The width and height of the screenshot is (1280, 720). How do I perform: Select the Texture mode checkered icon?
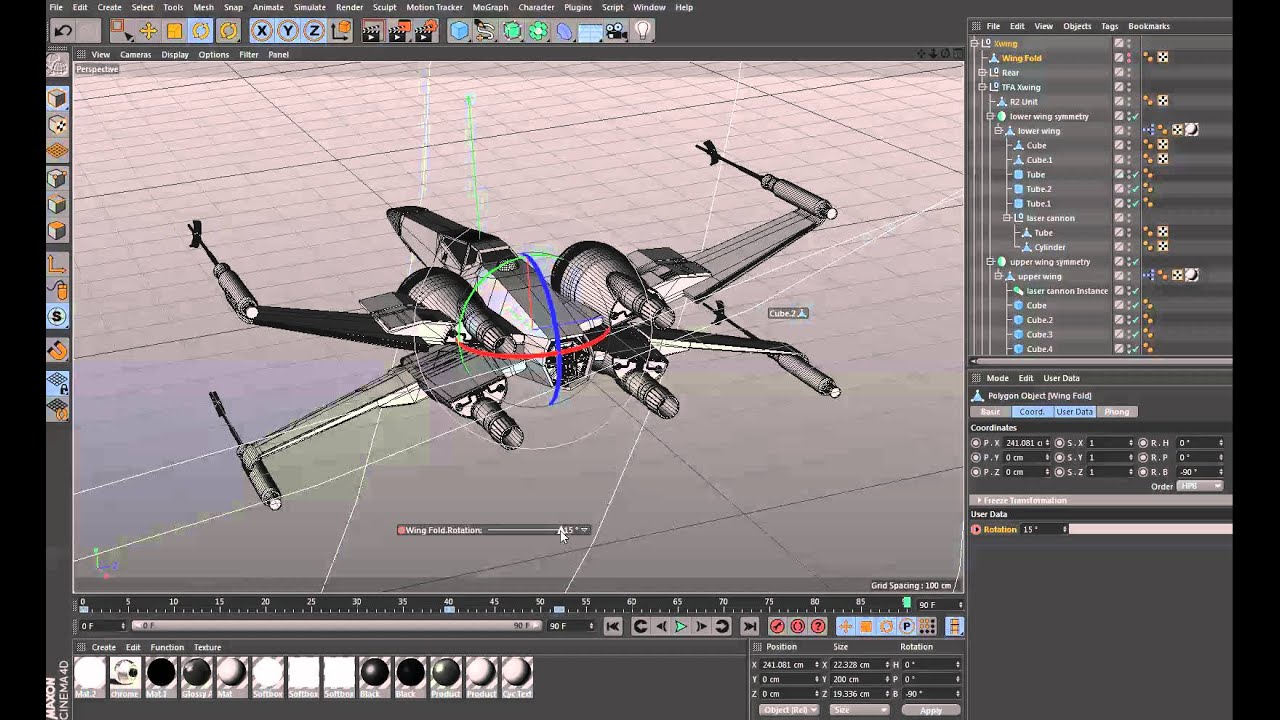58,125
